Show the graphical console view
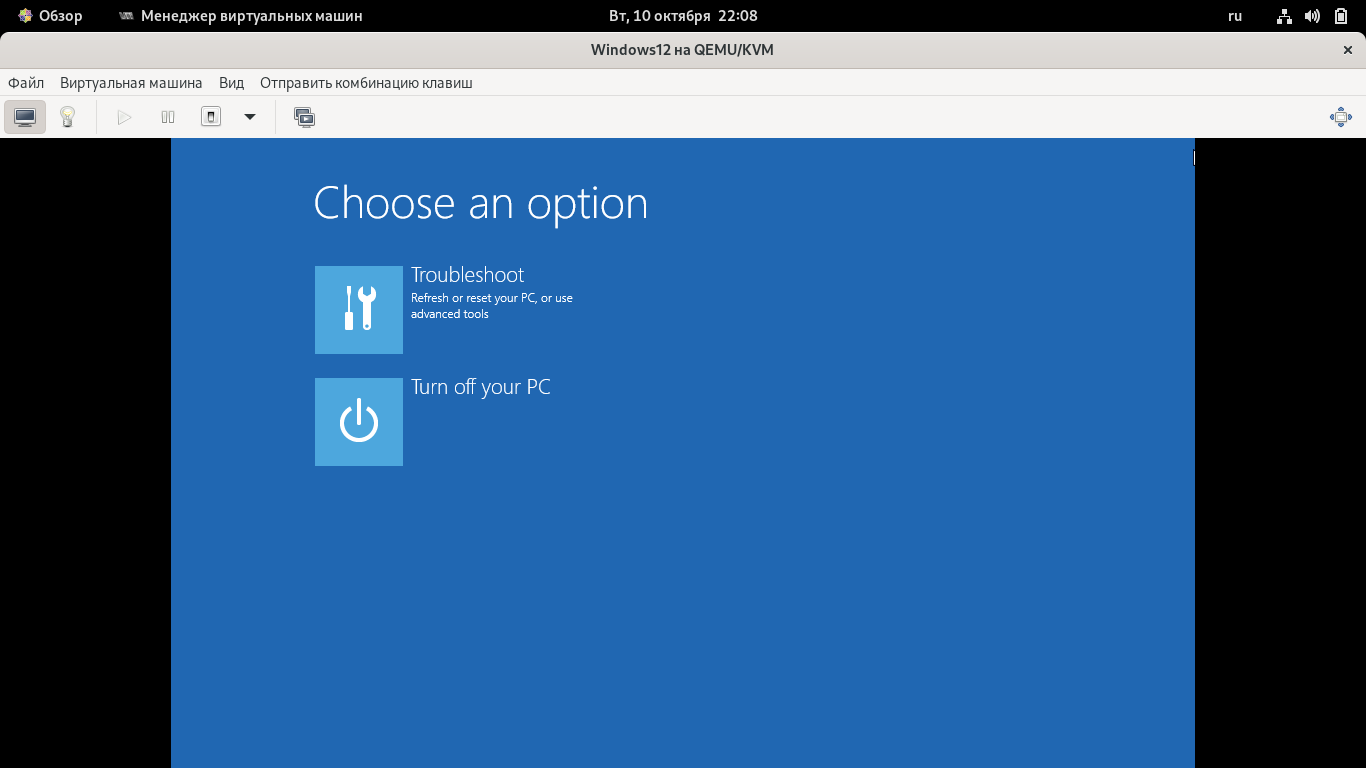The height and width of the screenshot is (768, 1366). click(x=25, y=117)
